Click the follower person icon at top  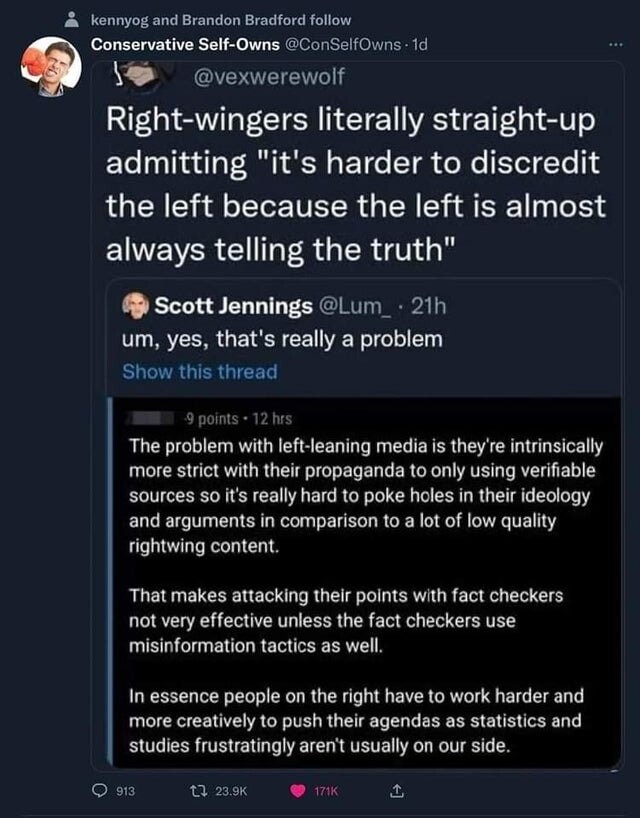(x=69, y=20)
